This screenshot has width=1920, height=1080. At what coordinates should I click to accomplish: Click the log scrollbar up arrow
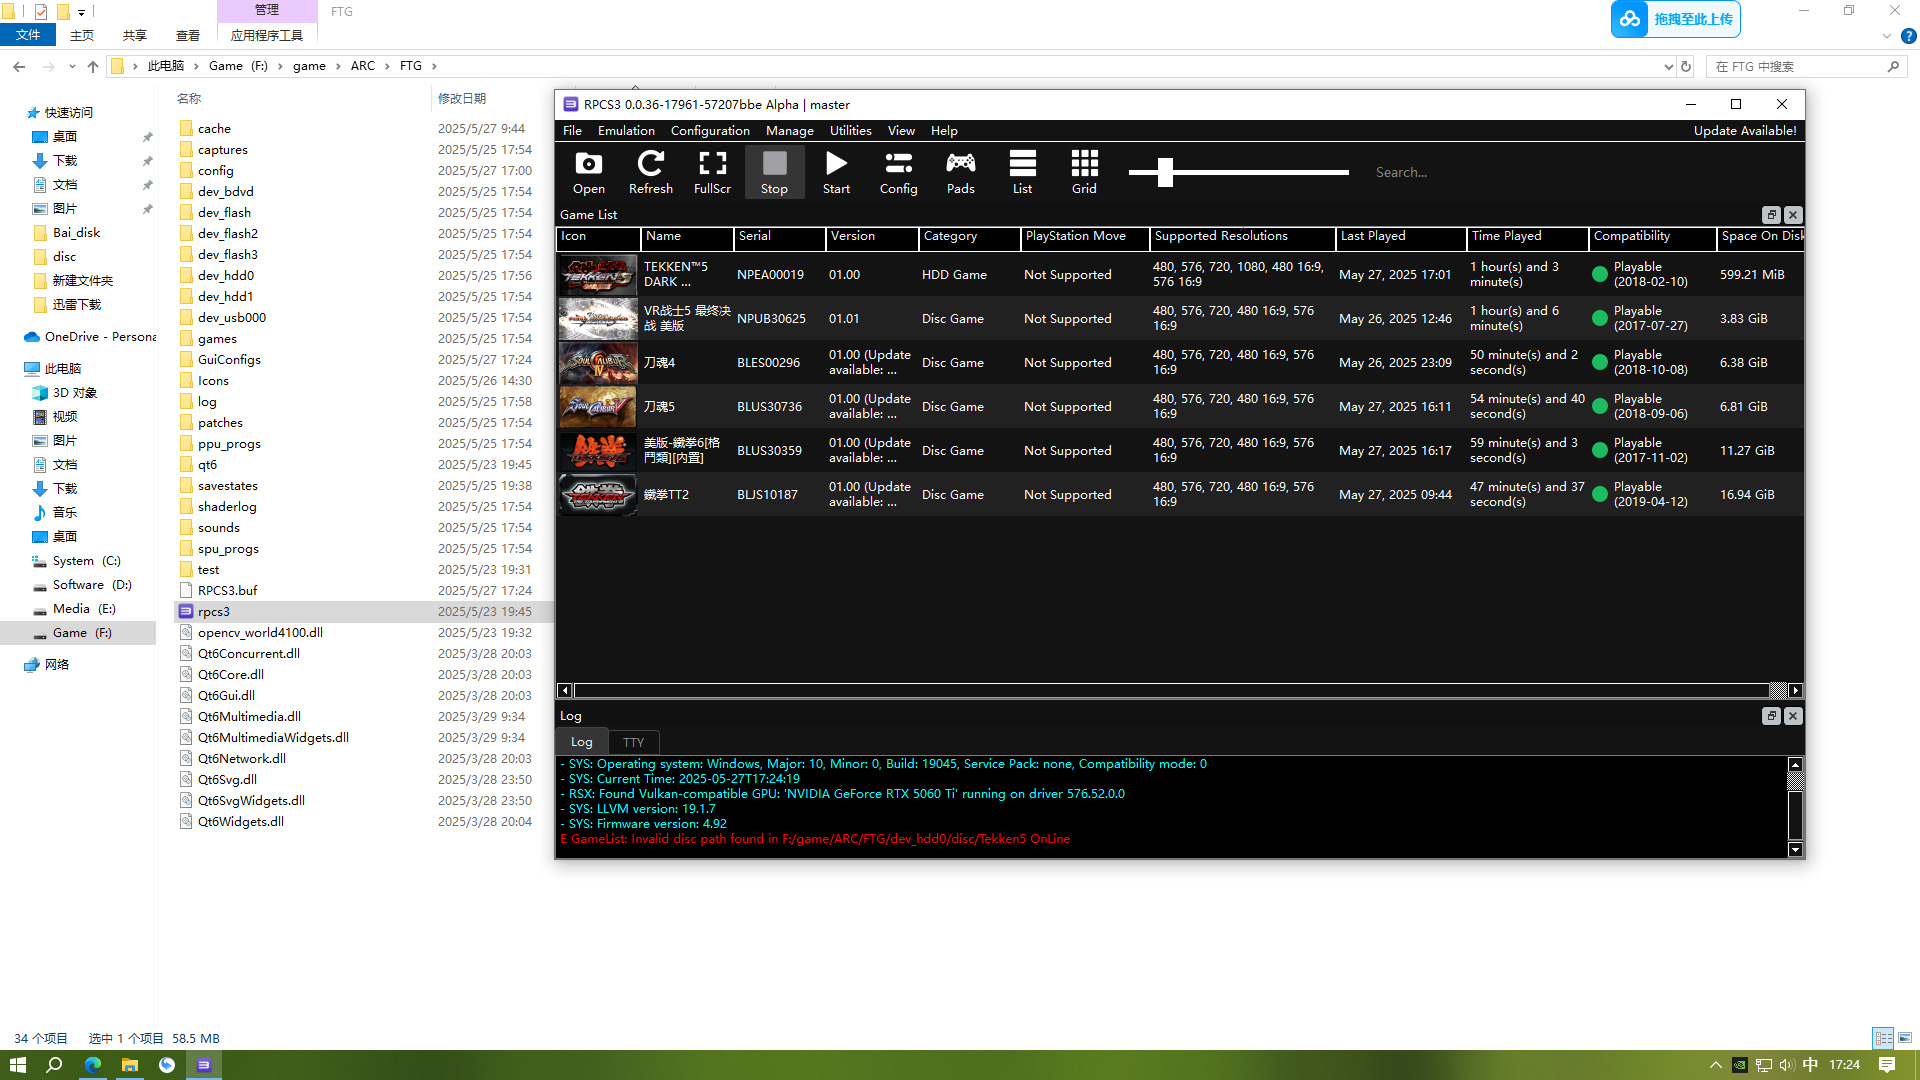pyautogui.click(x=1795, y=765)
